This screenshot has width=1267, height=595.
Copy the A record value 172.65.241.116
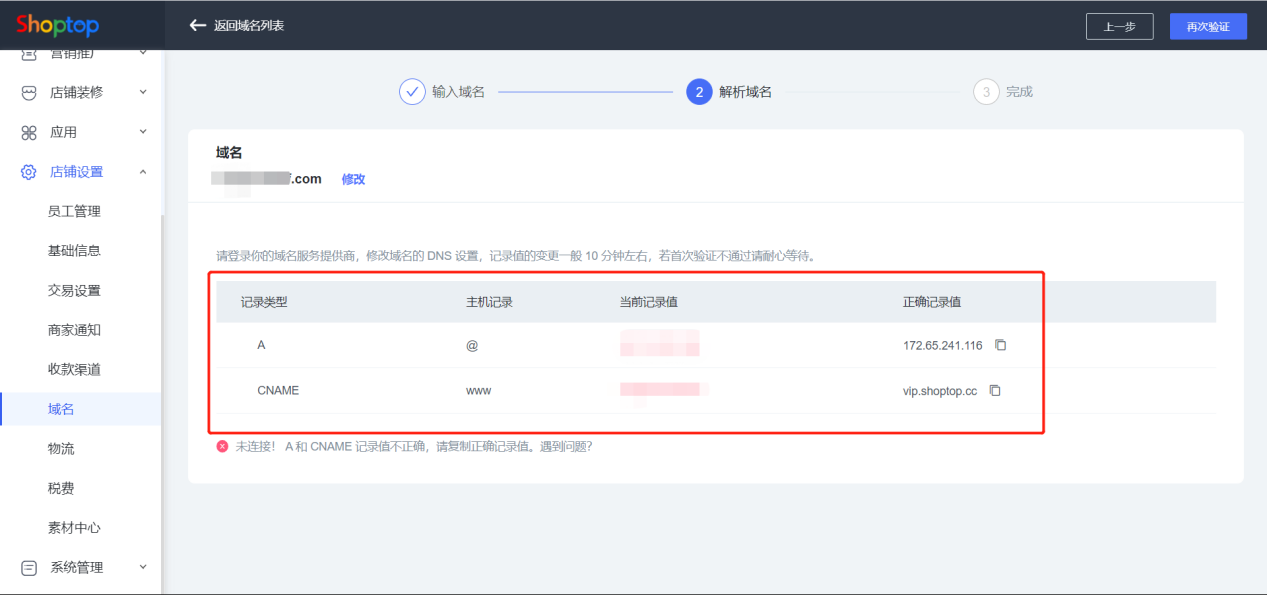coord(1000,345)
